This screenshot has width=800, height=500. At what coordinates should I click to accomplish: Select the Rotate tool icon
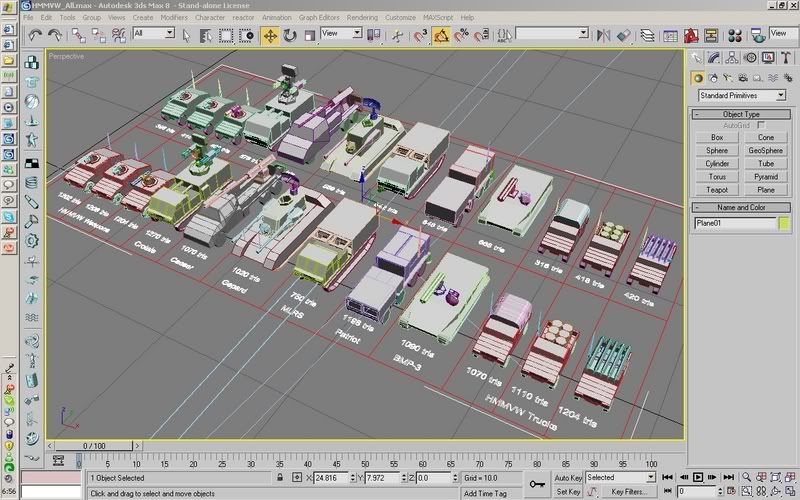click(x=291, y=34)
